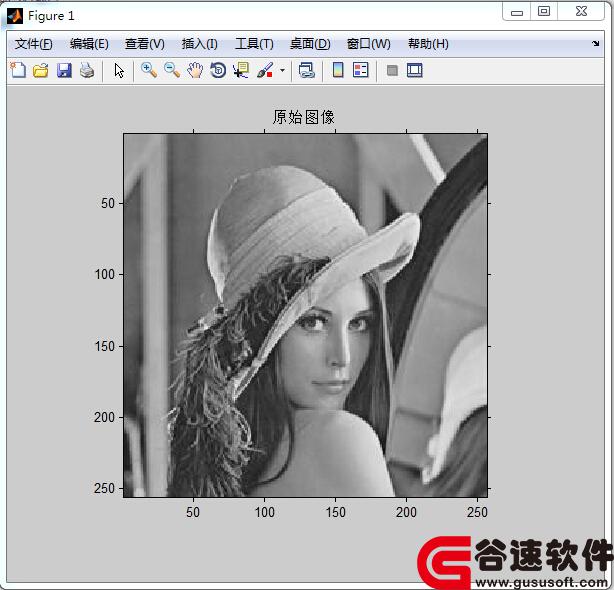Click the y-axis tick label 200
614x590 pixels.
pos(104,417)
